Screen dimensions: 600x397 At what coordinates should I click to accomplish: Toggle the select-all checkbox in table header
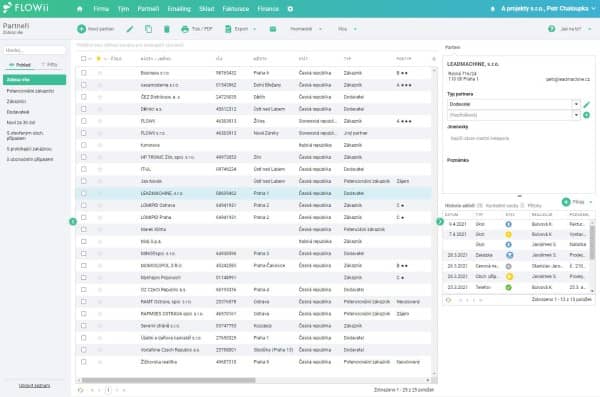pos(83,59)
